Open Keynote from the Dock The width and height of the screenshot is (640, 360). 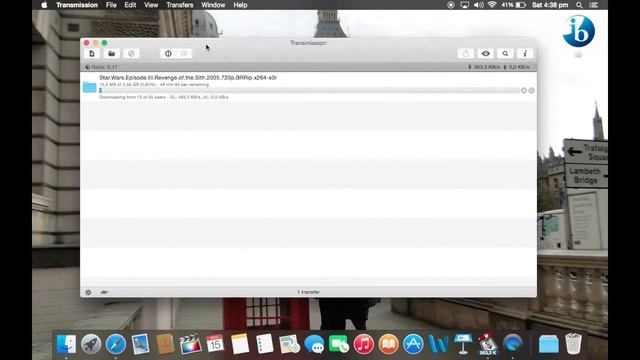click(463, 344)
